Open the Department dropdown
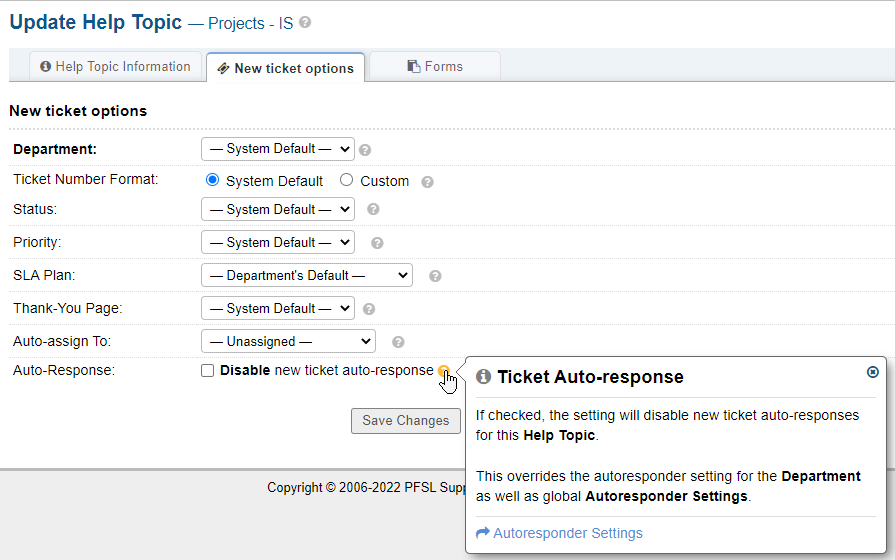This screenshot has width=895, height=560. click(277, 149)
